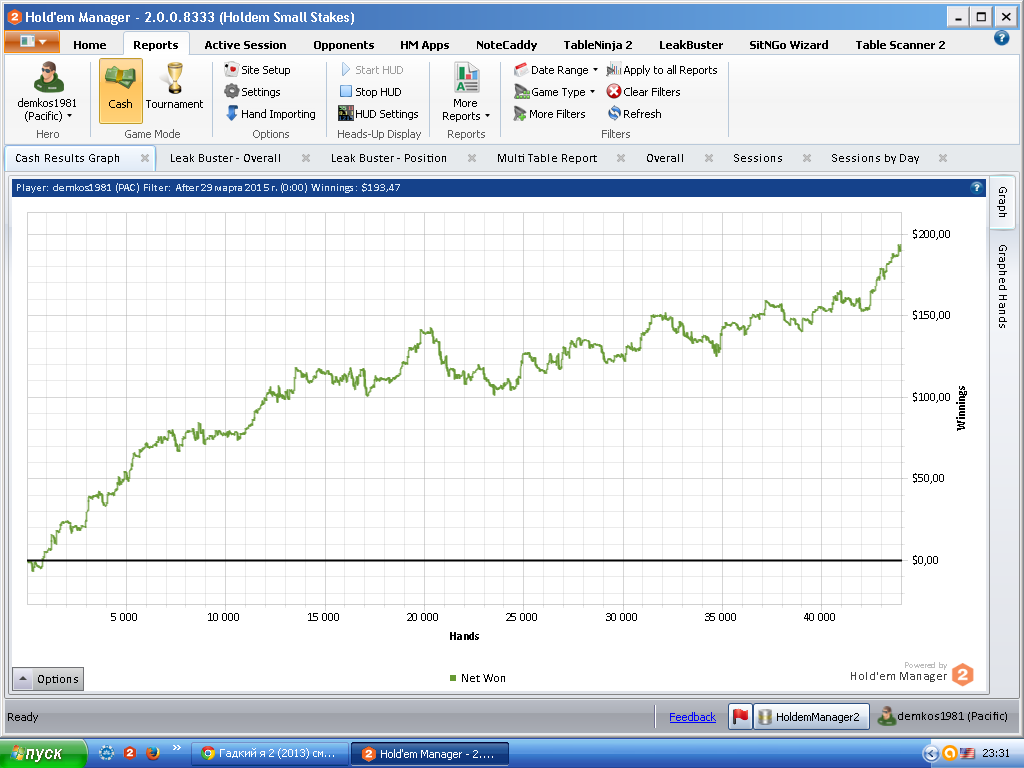Click the graph panel help icon
The image size is (1024, 768).
pos(976,187)
